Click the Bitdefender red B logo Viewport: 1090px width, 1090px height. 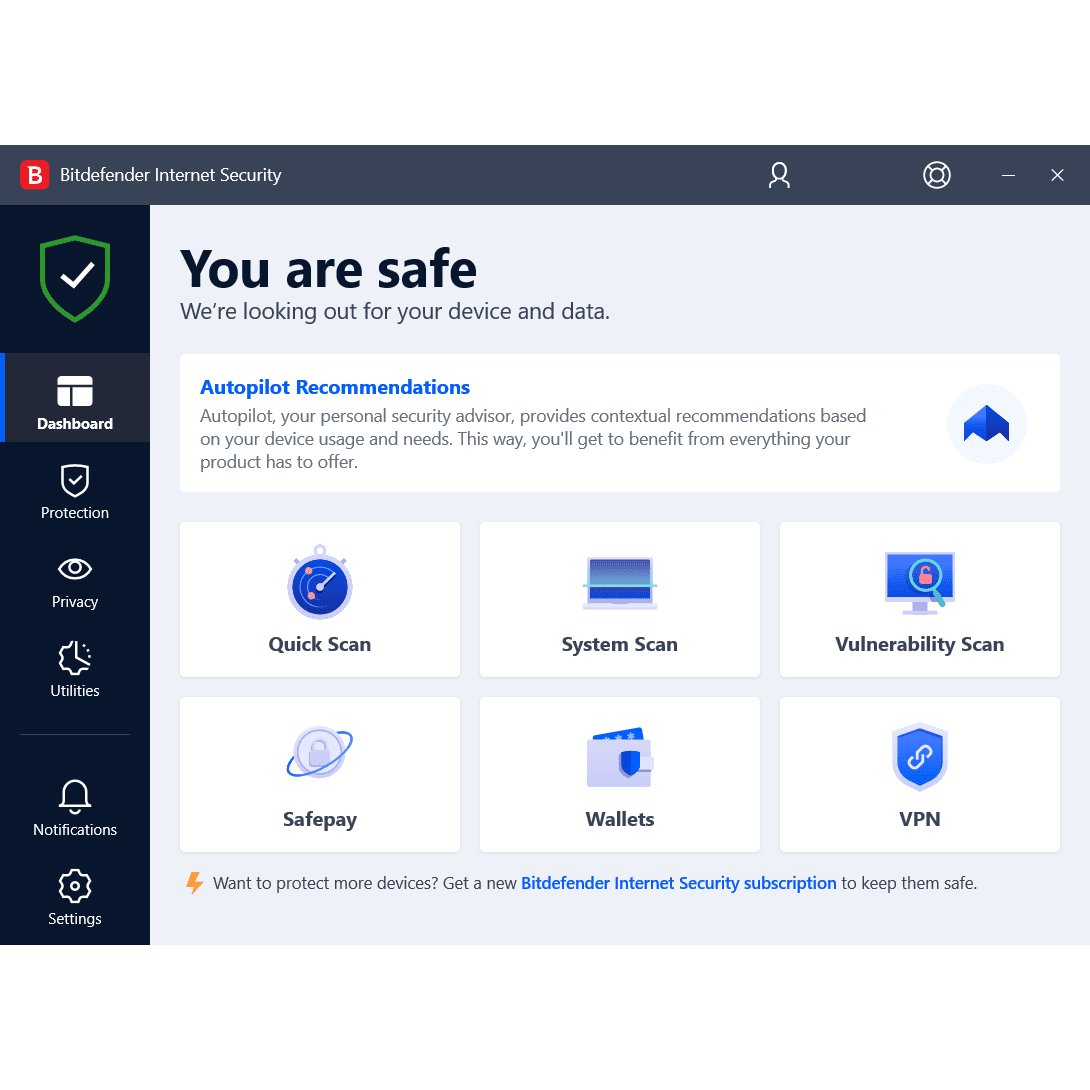(34, 175)
